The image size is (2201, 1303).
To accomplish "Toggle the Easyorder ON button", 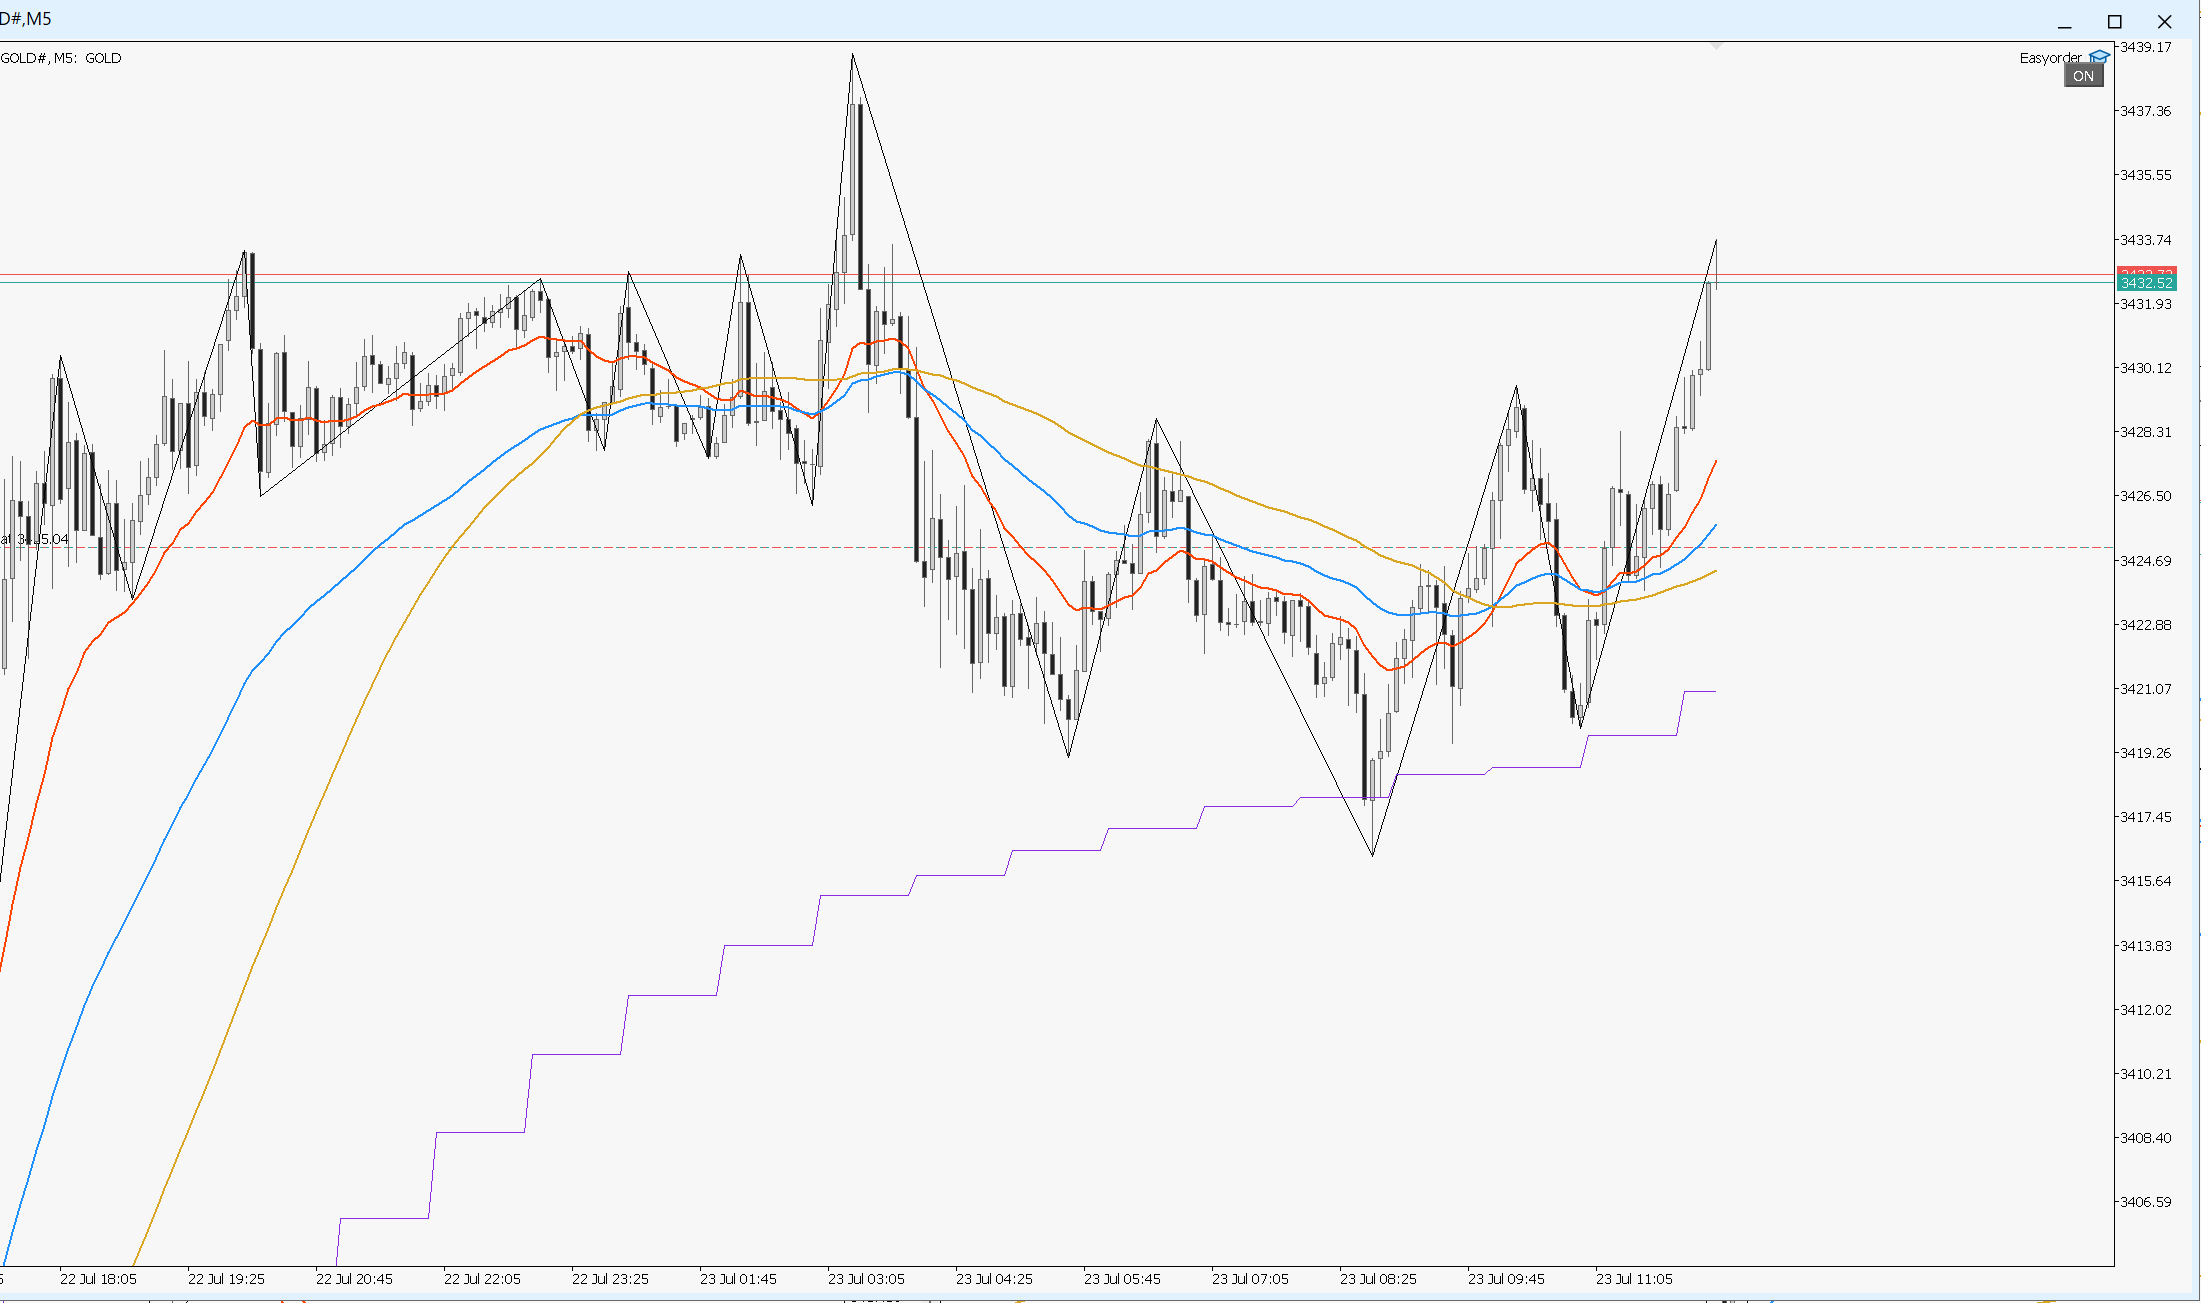I will [2083, 76].
